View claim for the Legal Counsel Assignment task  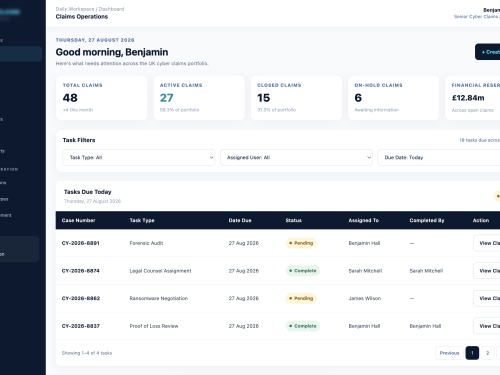coord(487,271)
